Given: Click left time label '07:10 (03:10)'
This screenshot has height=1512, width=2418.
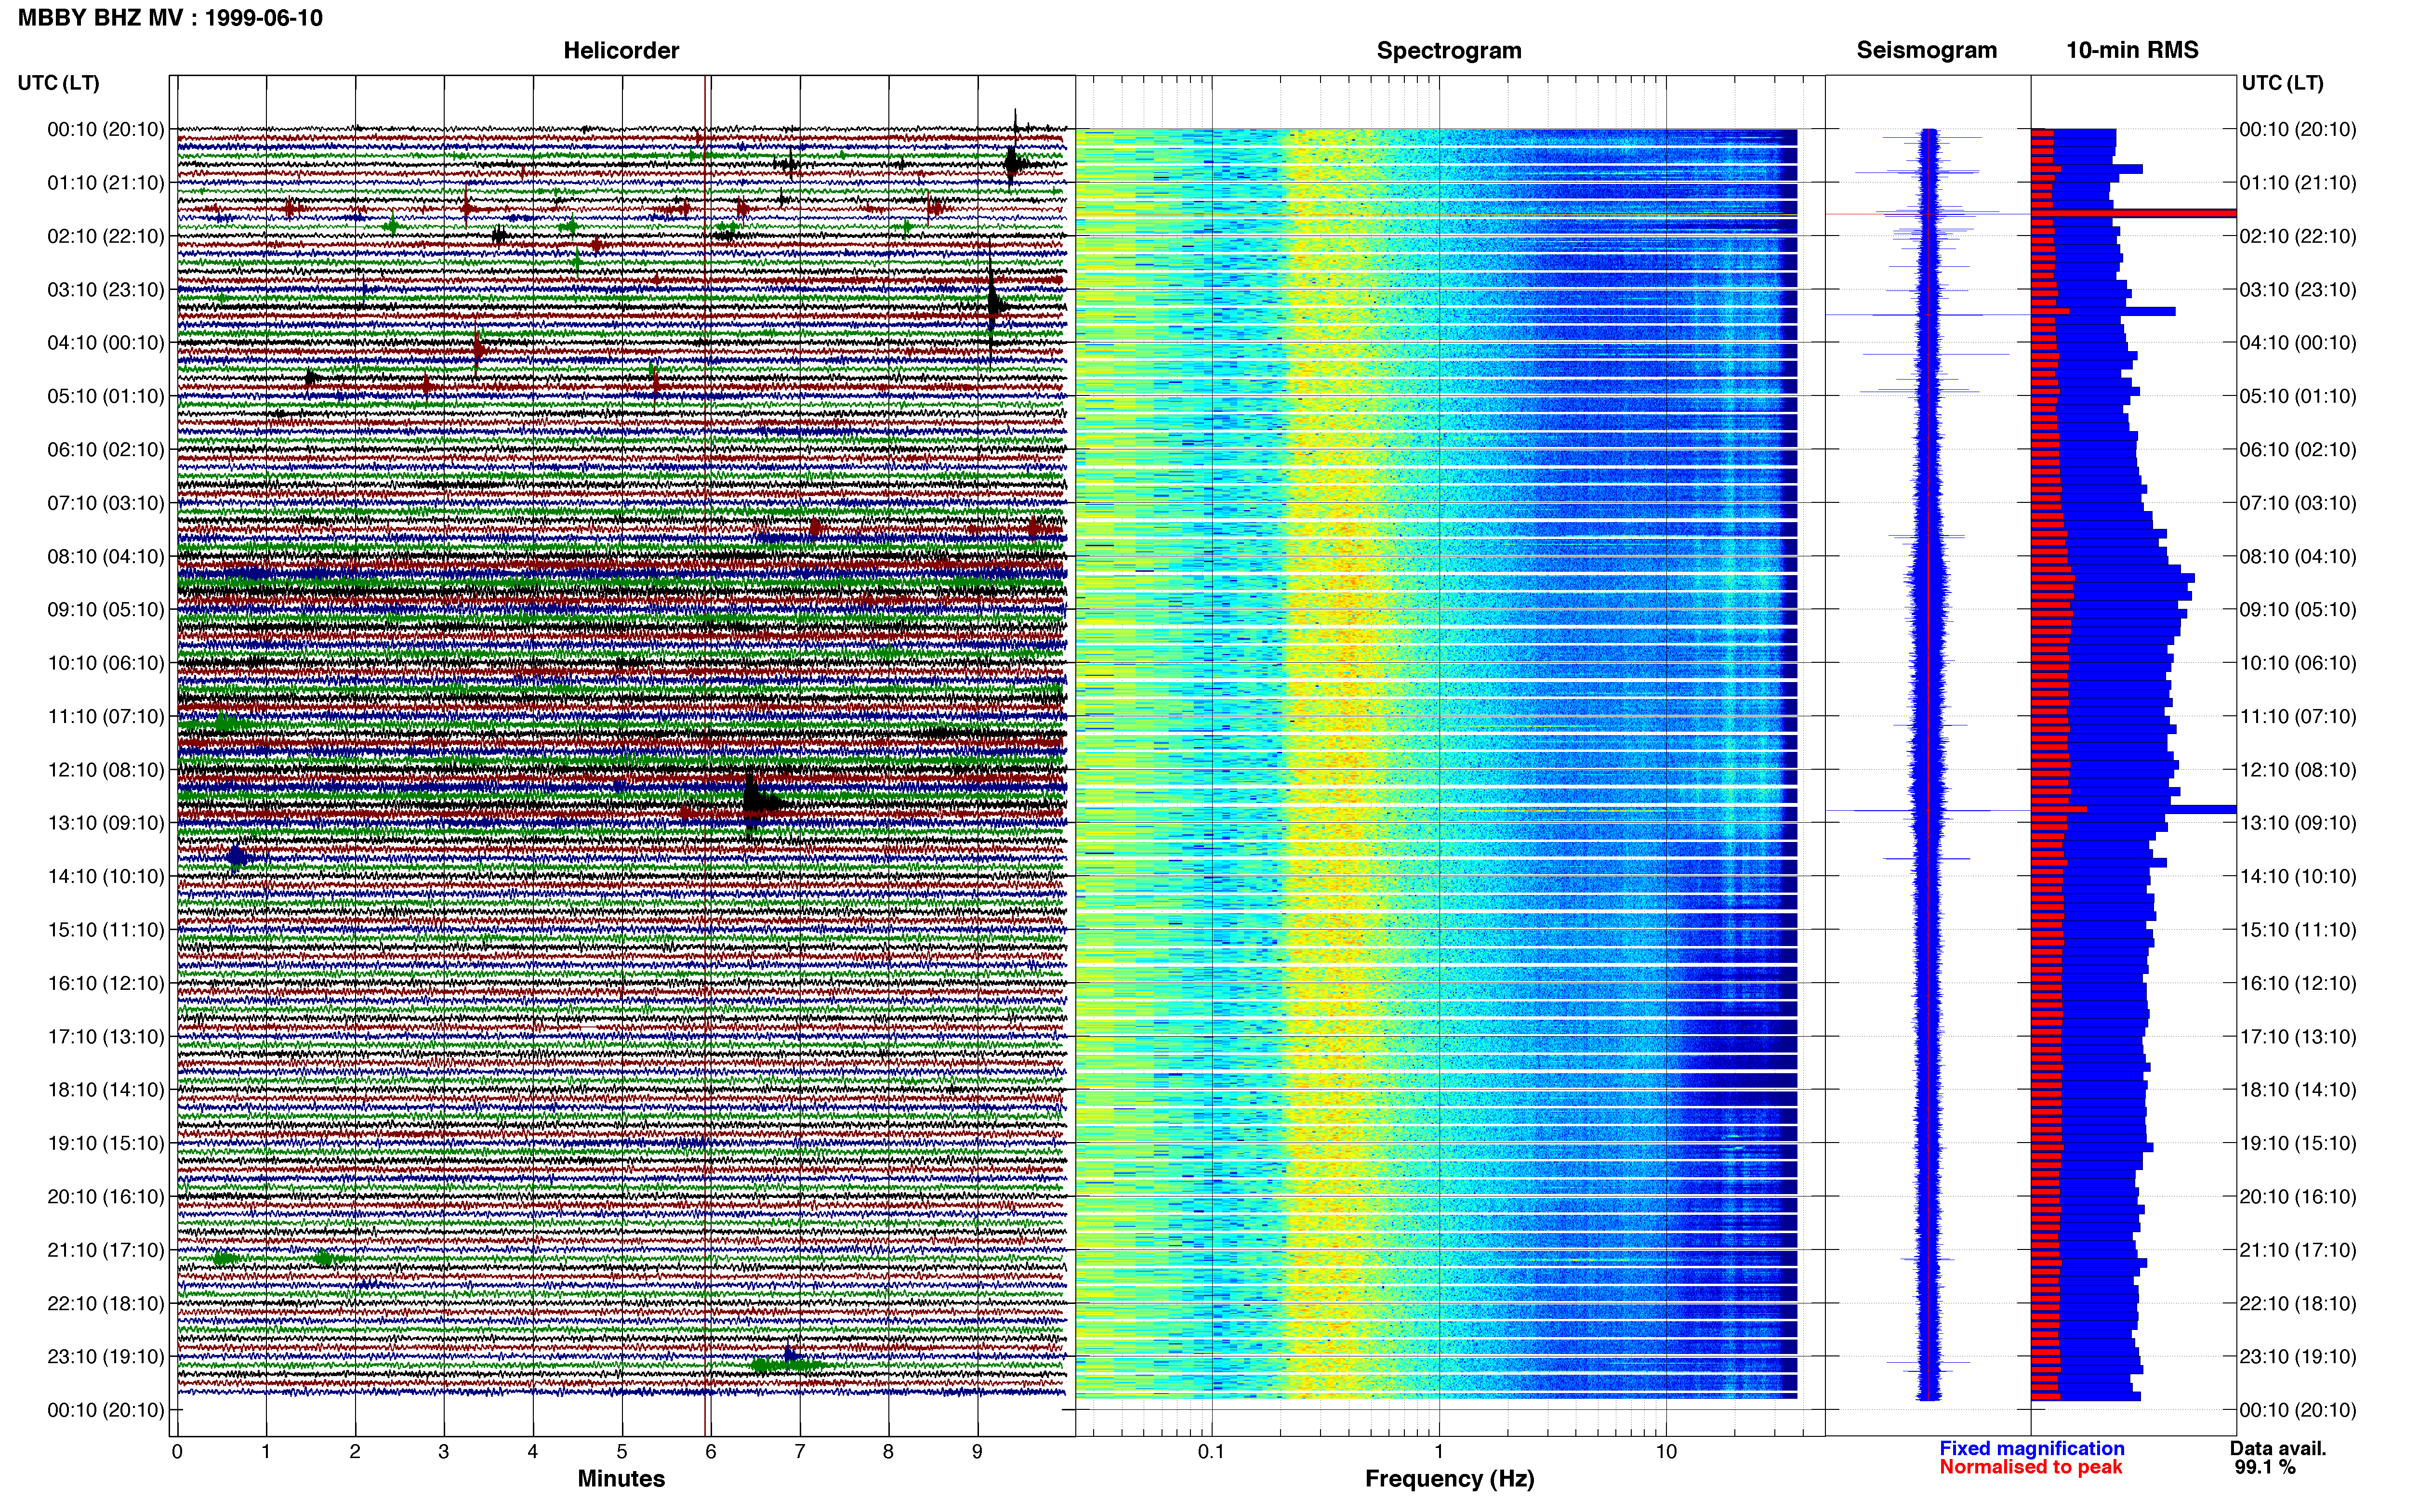Looking at the screenshot, I should tap(106, 503).
